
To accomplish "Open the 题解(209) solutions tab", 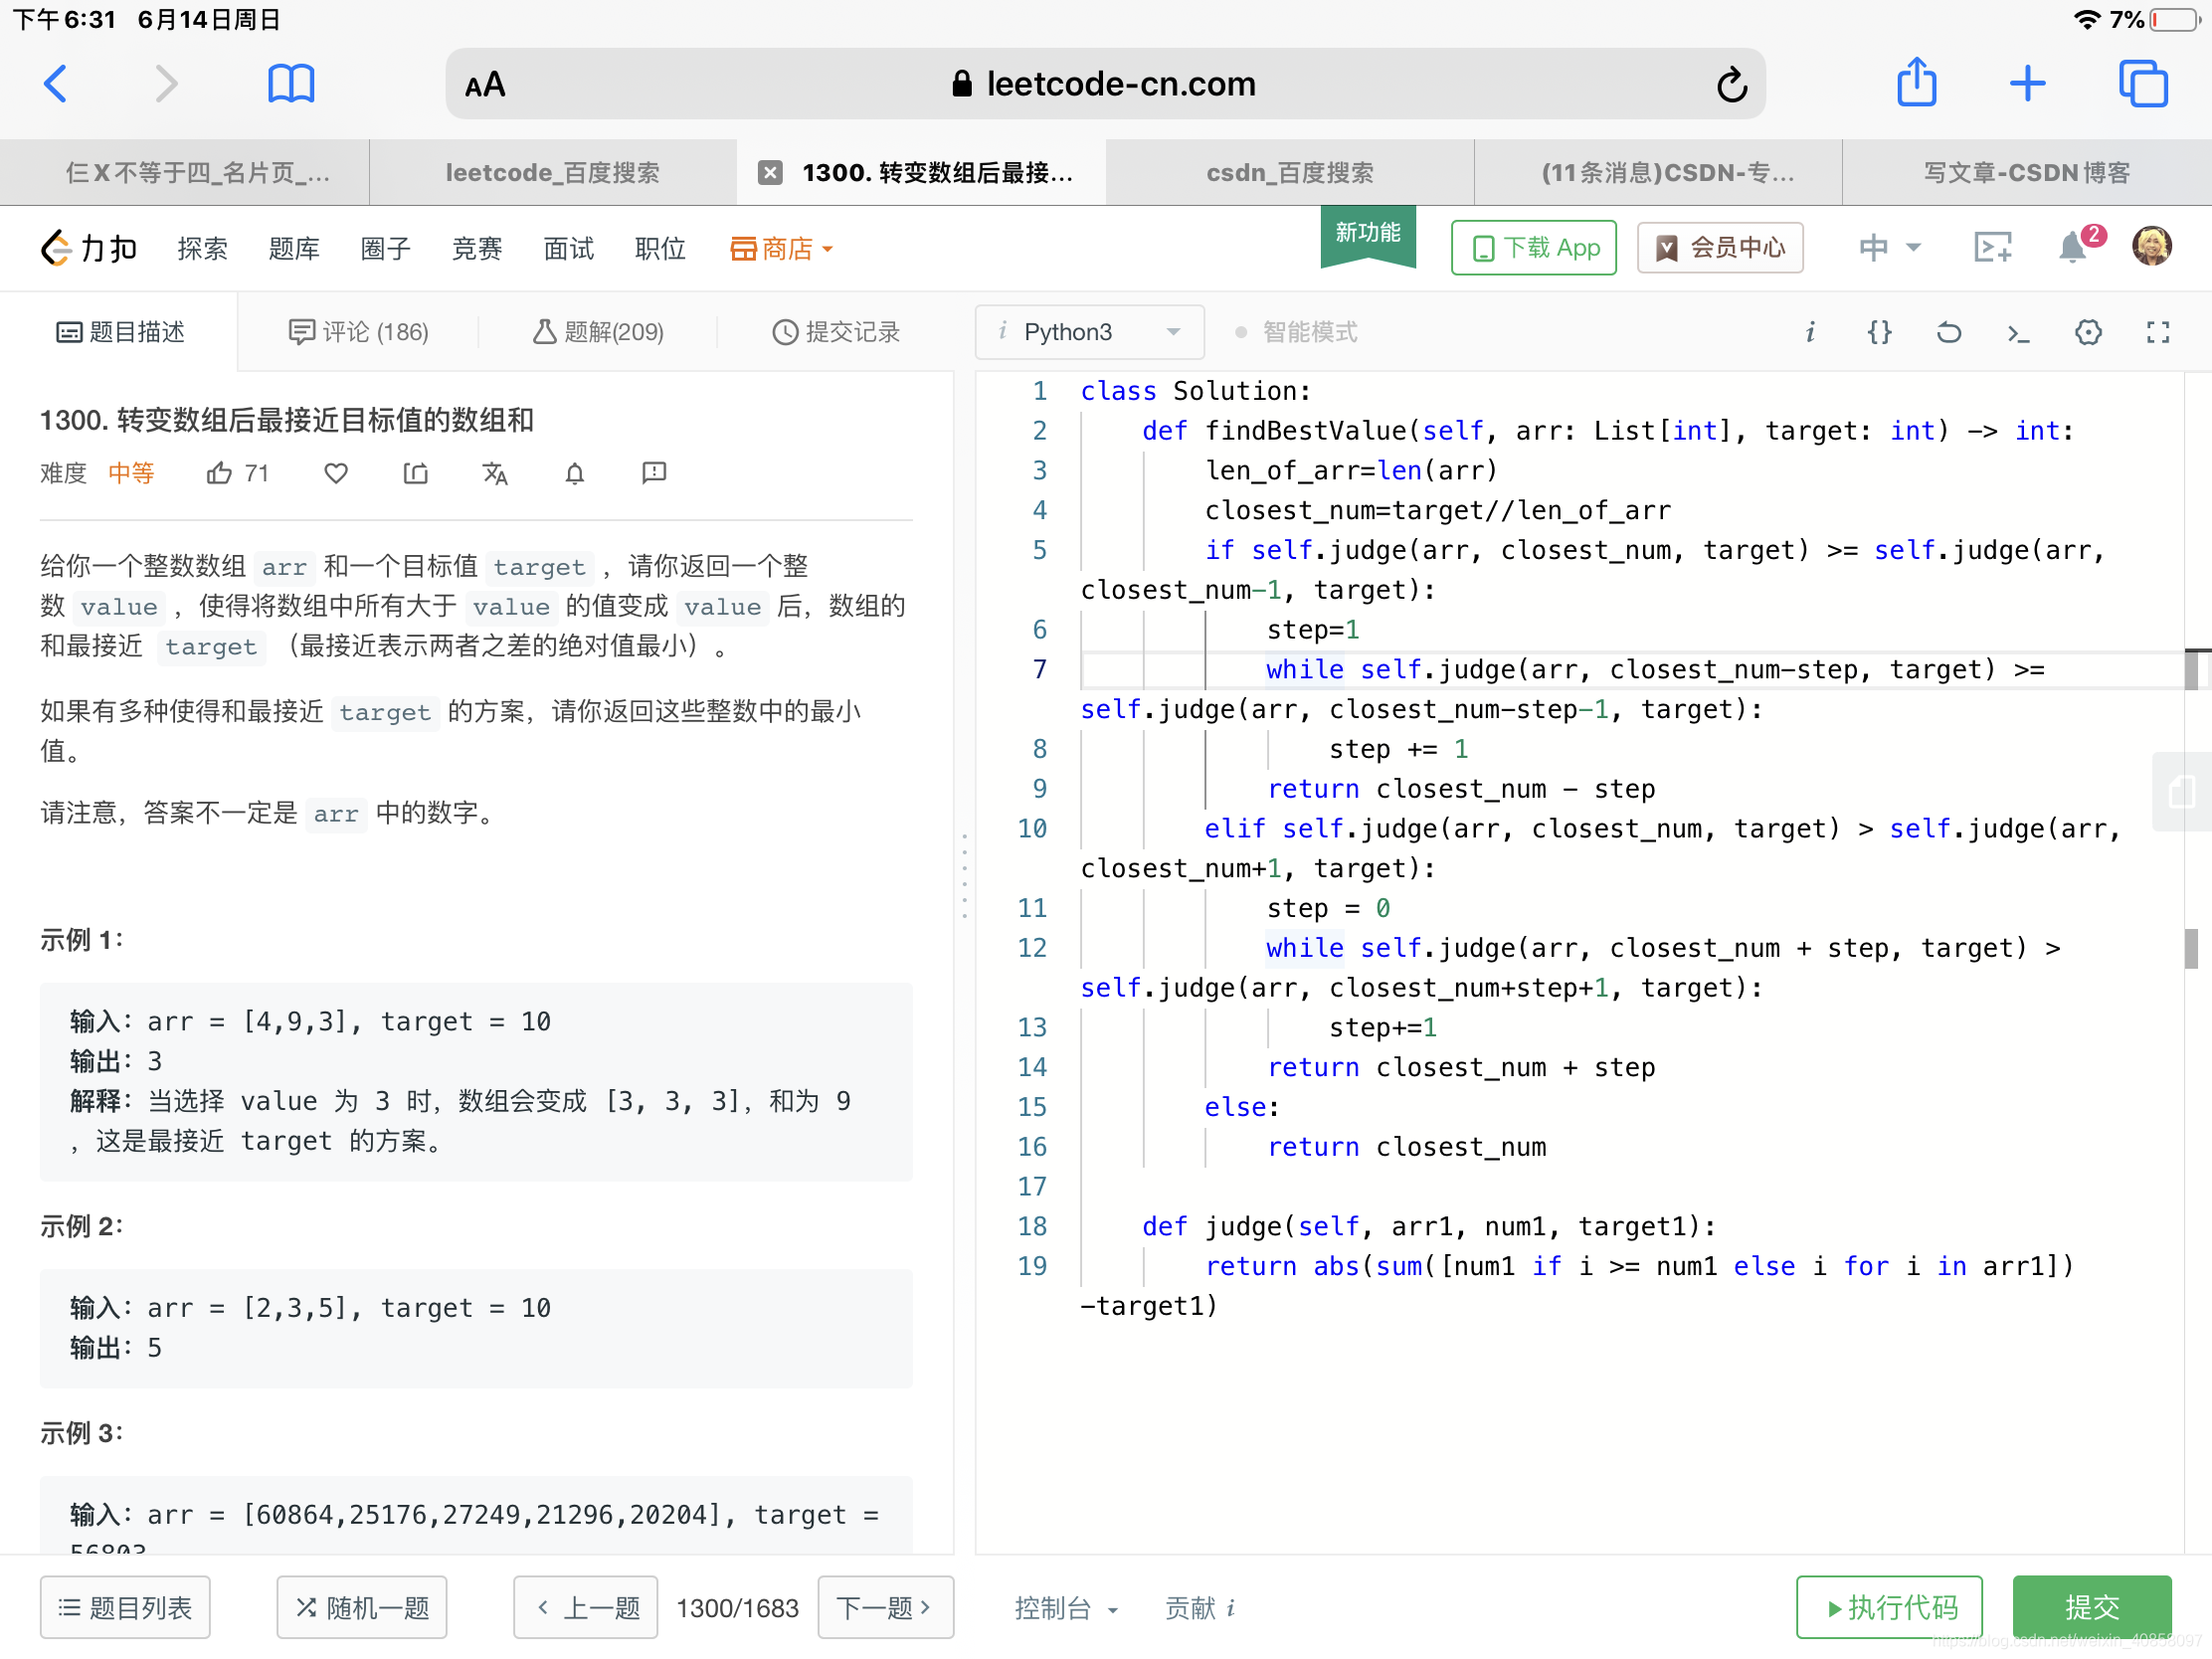I will coord(598,332).
